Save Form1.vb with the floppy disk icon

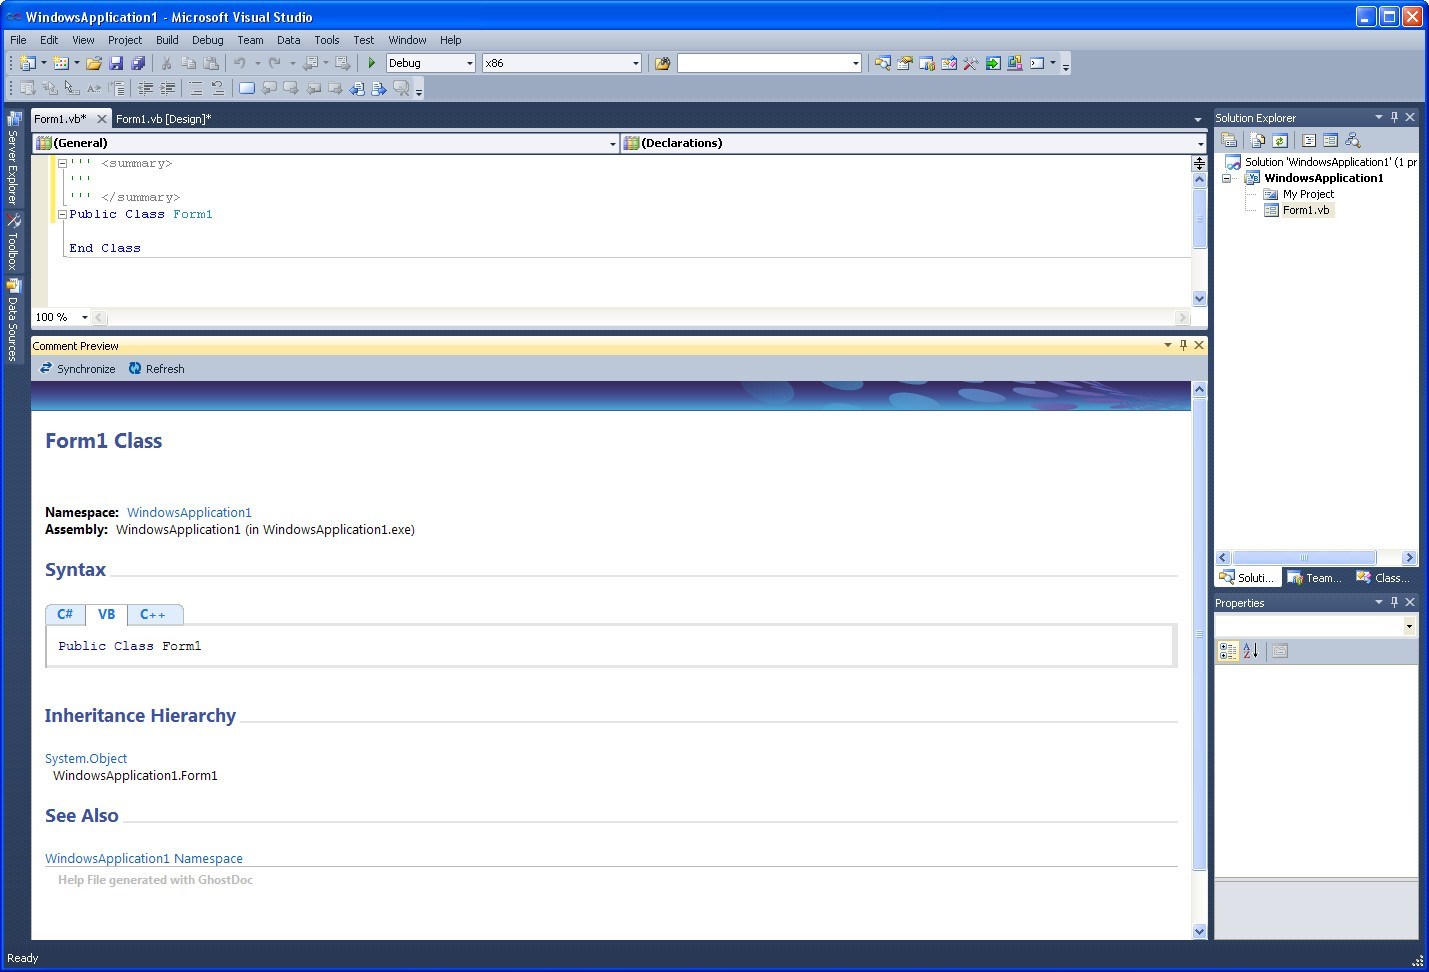pos(116,63)
